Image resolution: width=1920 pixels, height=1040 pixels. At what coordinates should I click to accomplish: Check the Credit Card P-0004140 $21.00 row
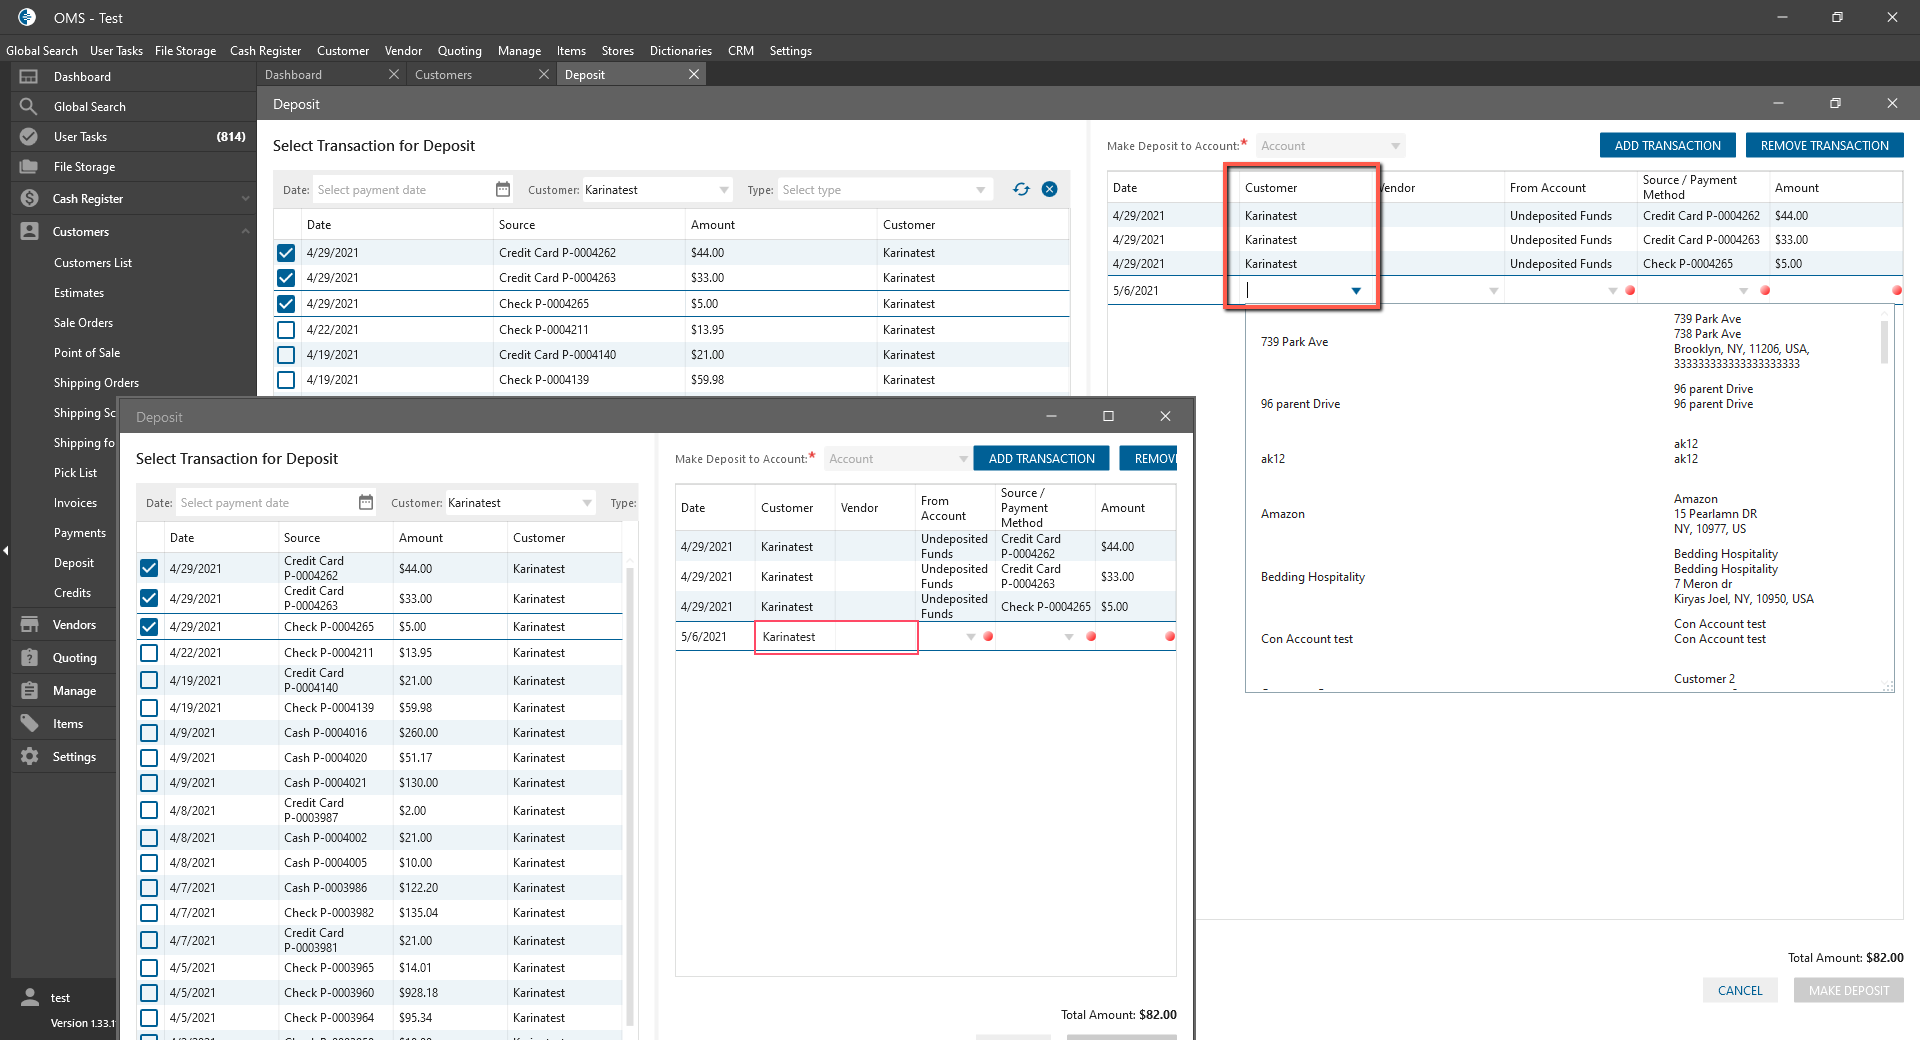coord(286,355)
